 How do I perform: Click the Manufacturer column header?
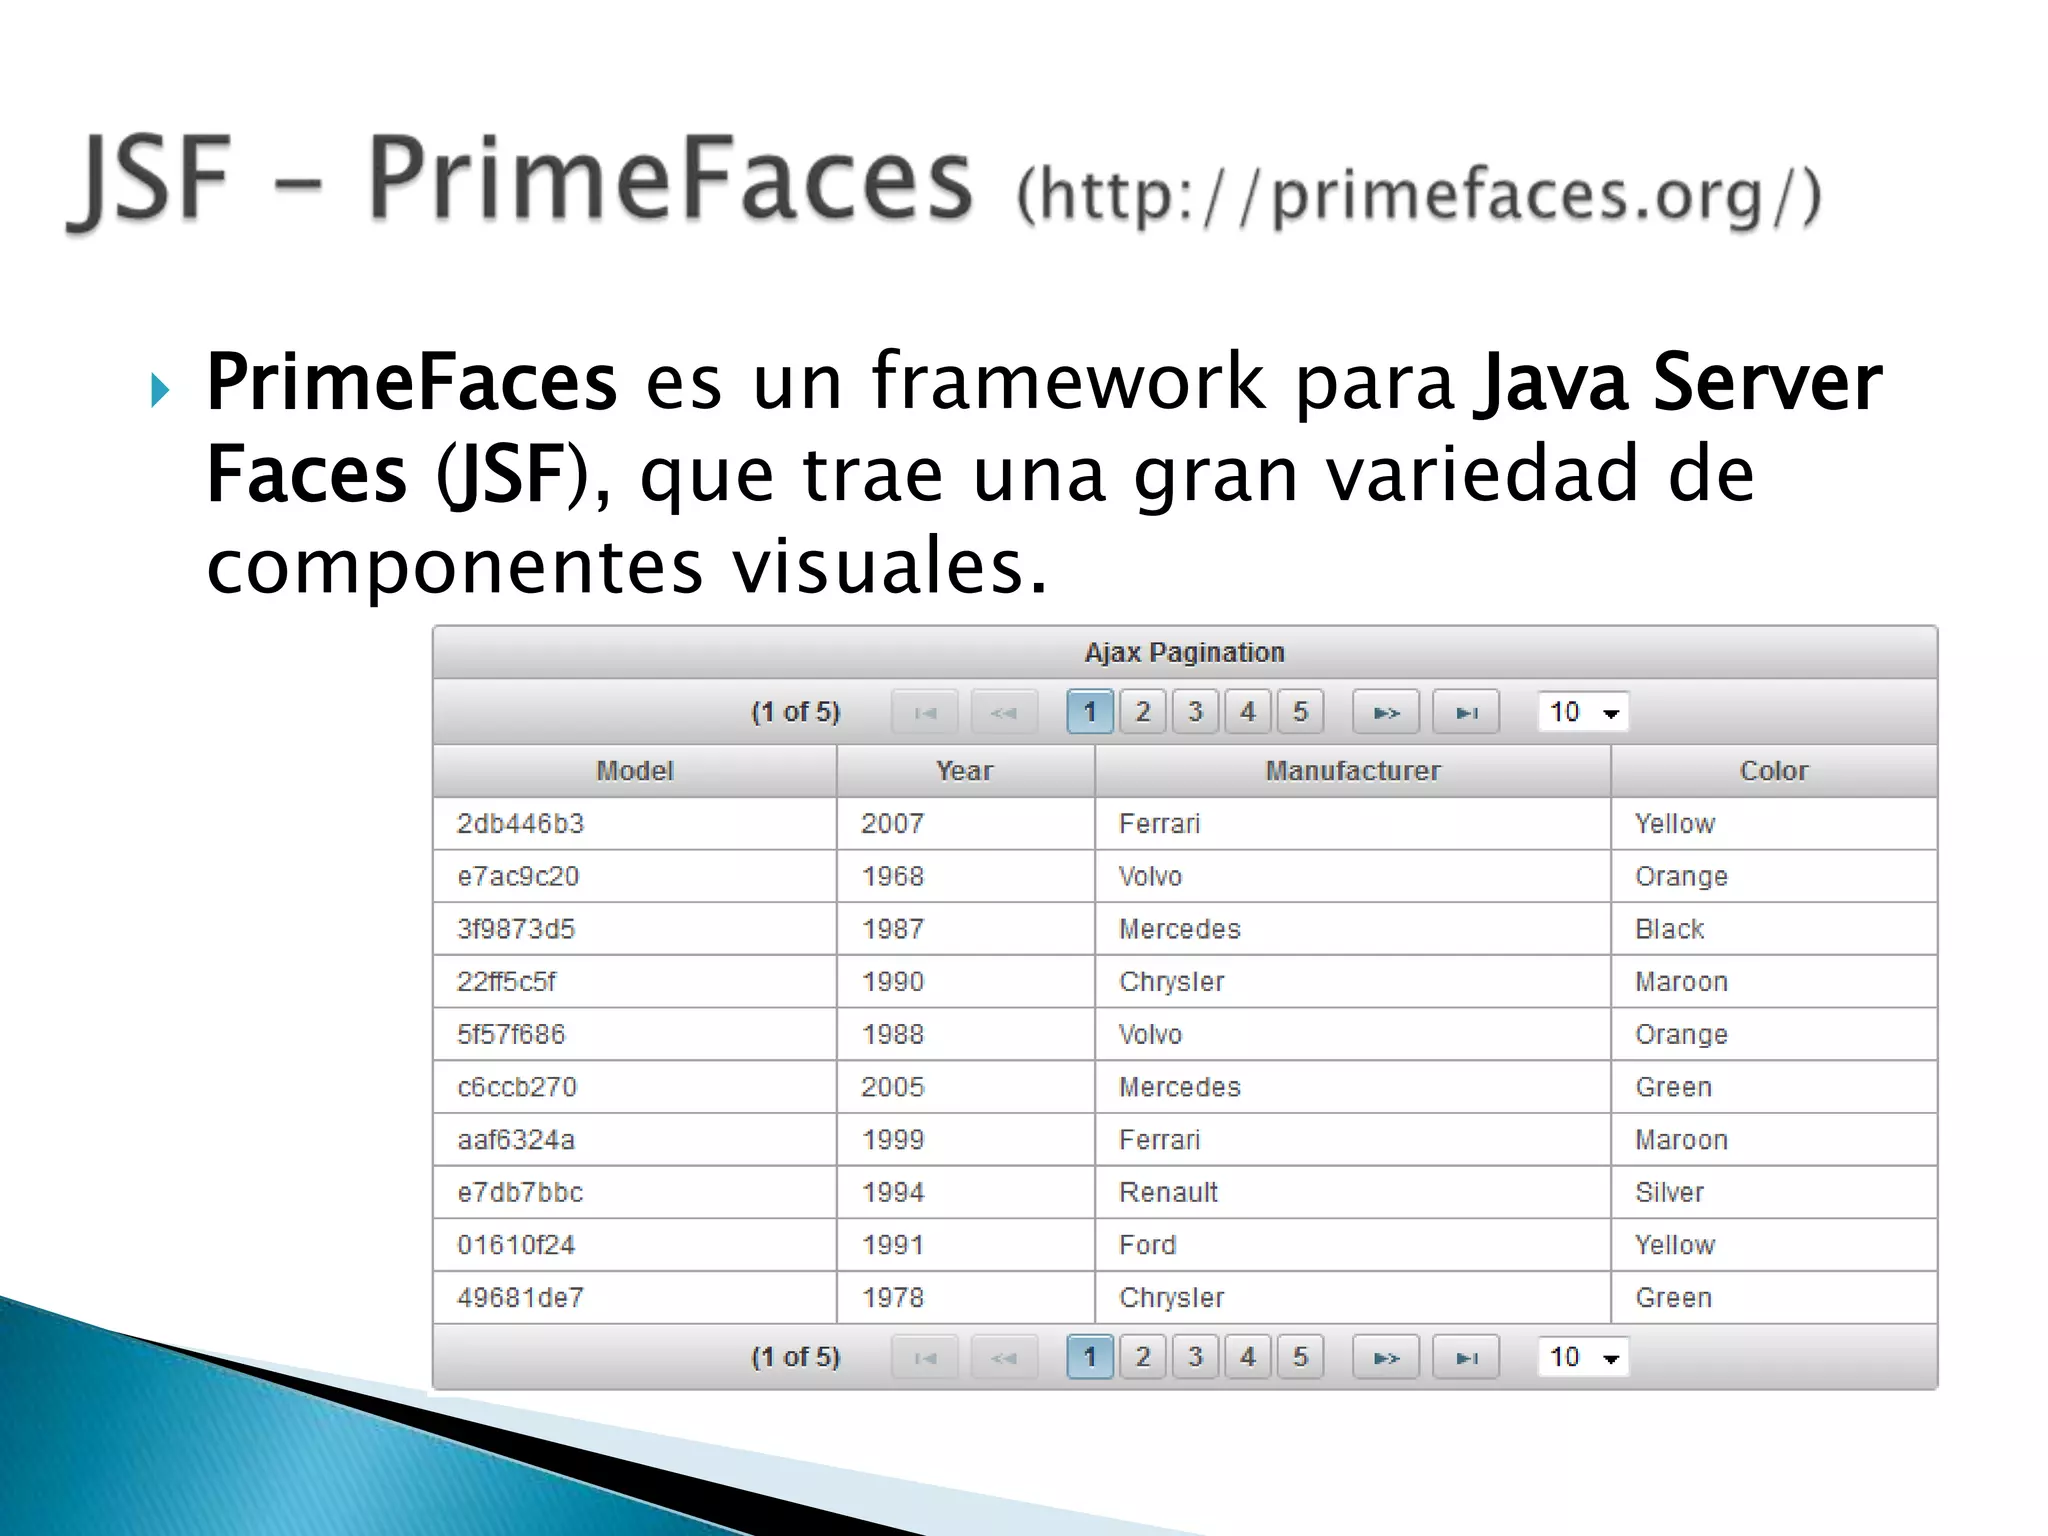coord(1353,771)
